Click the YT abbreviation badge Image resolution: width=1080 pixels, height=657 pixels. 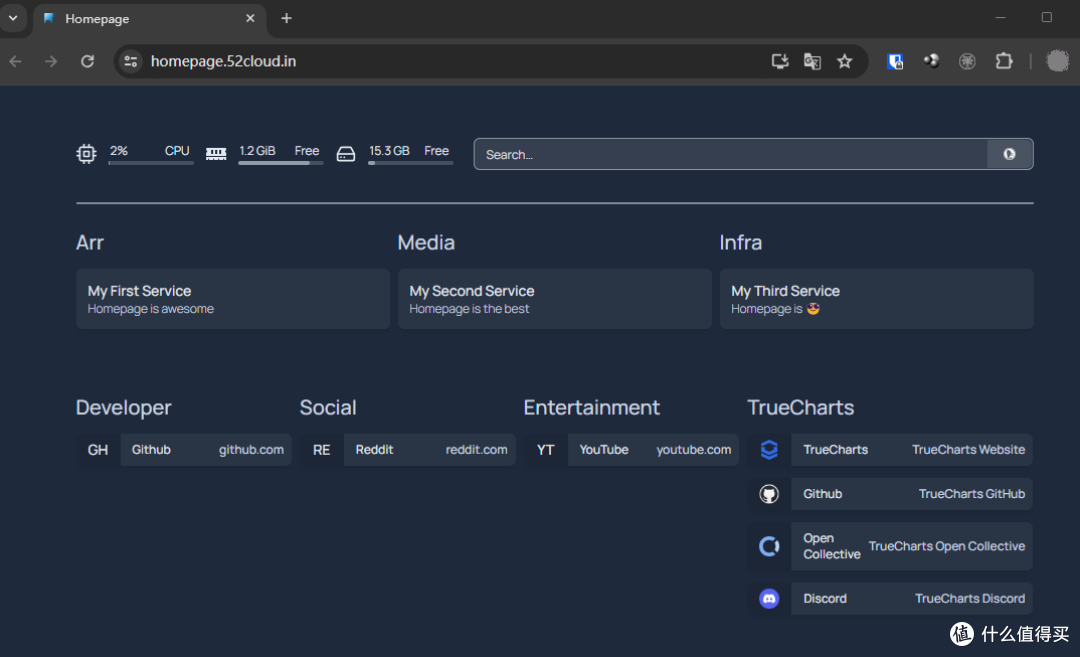546,450
